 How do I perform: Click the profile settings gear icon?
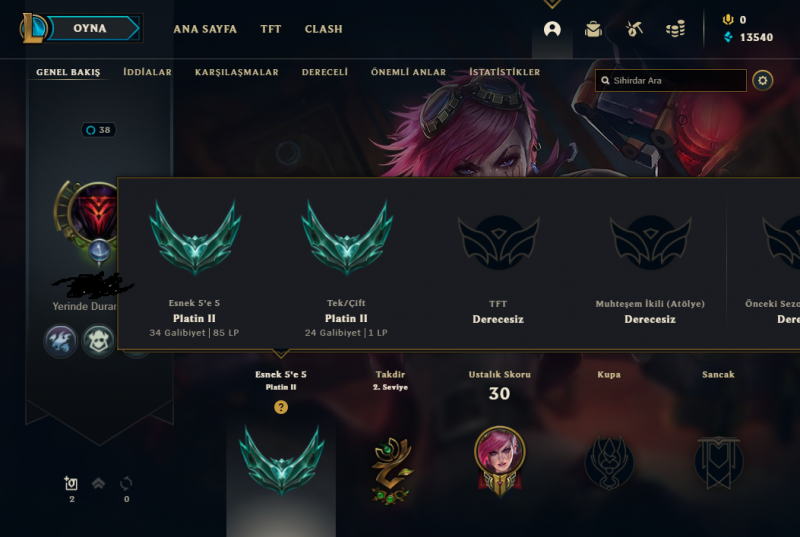click(762, 81)
